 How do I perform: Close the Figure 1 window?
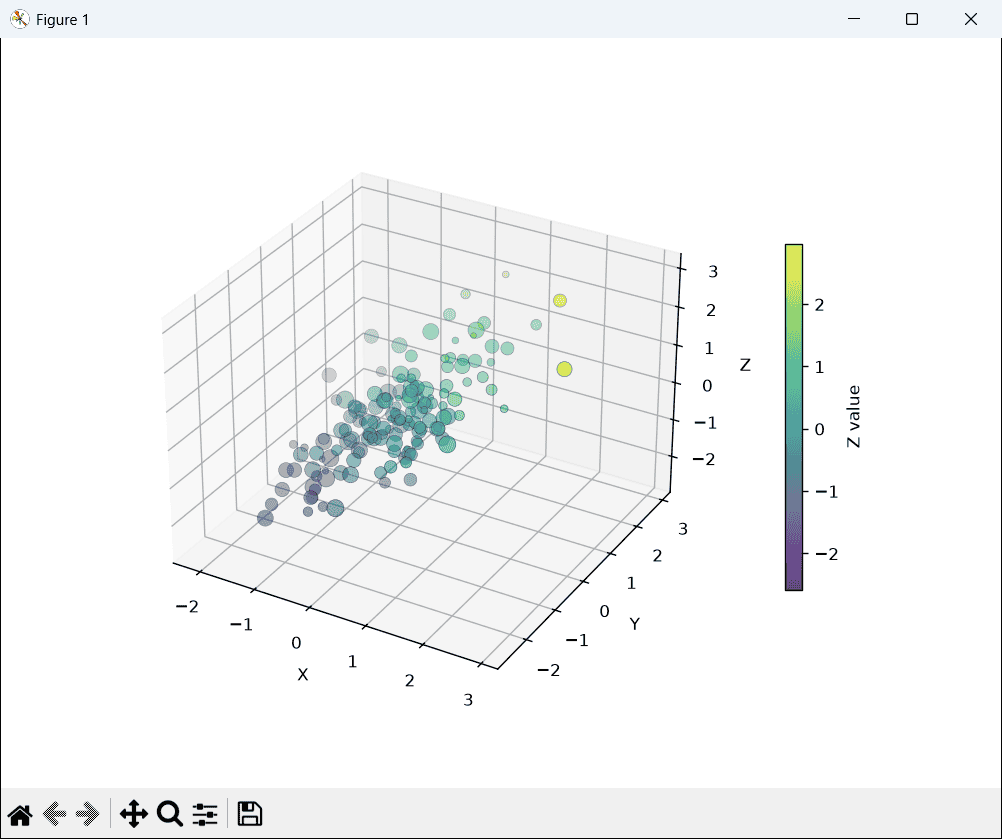[971, 19]
